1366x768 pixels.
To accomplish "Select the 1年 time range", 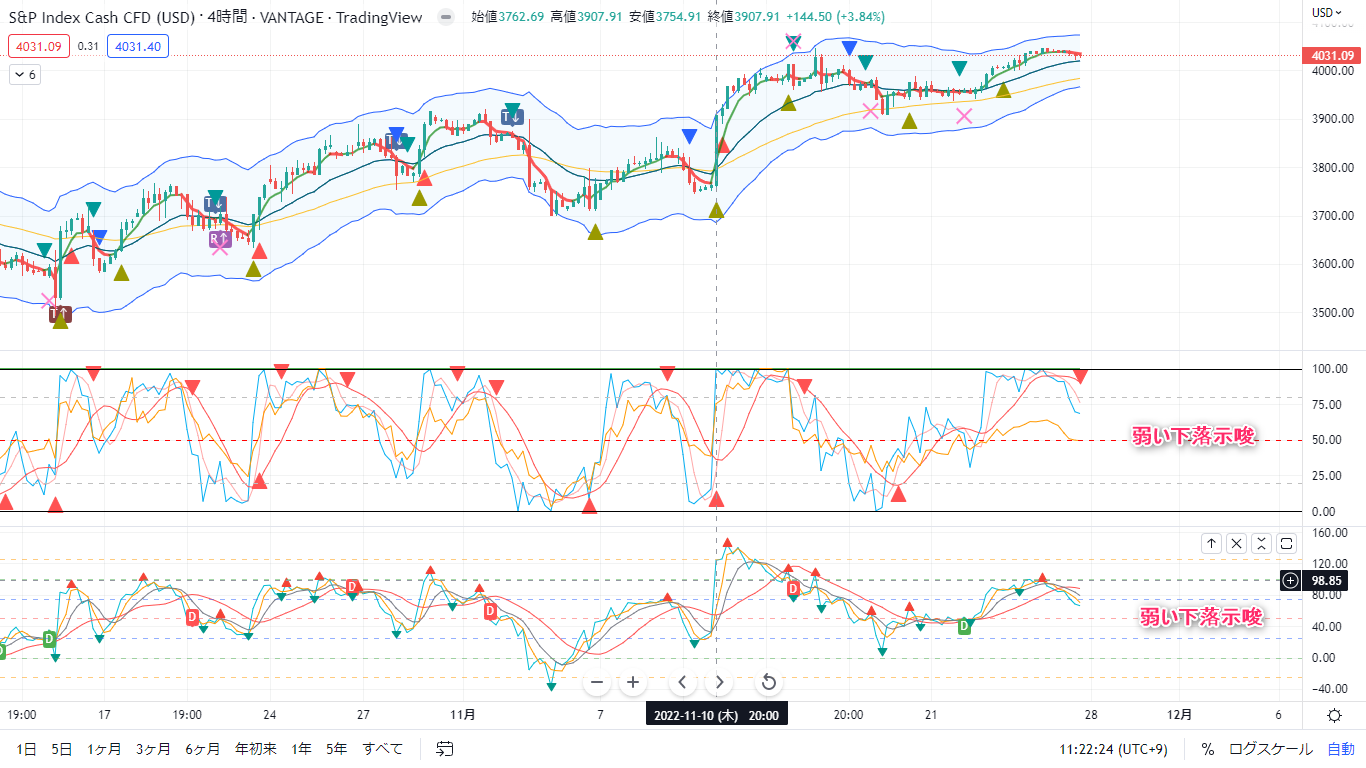I will coord(301,748).
